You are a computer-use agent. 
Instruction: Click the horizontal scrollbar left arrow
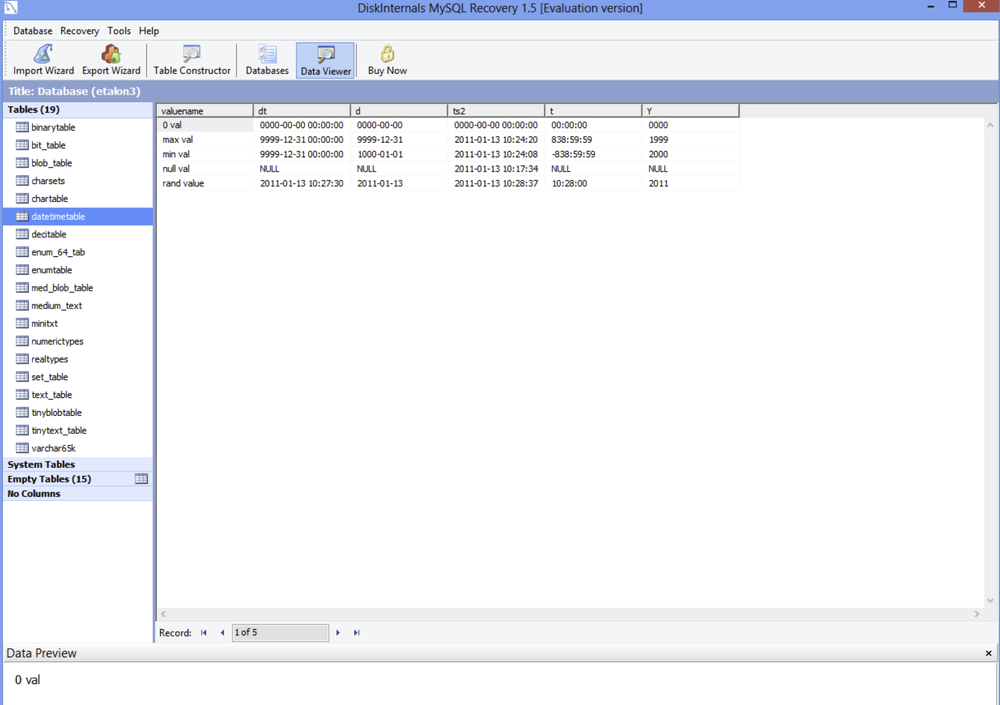point(163,614)
